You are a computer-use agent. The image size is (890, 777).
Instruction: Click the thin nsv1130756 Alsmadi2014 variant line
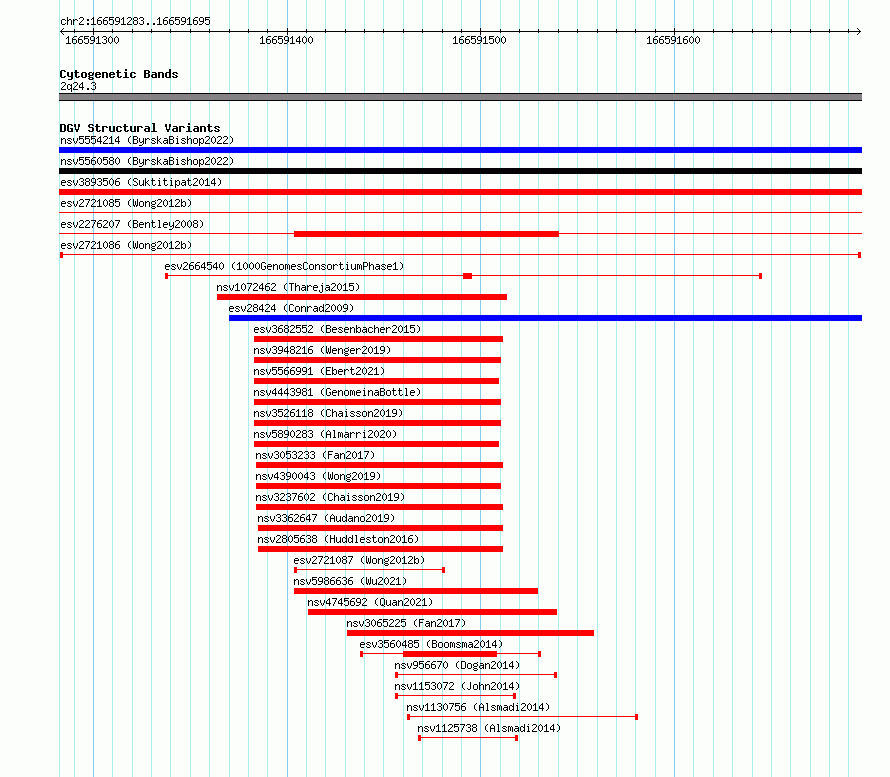[523, 717]
